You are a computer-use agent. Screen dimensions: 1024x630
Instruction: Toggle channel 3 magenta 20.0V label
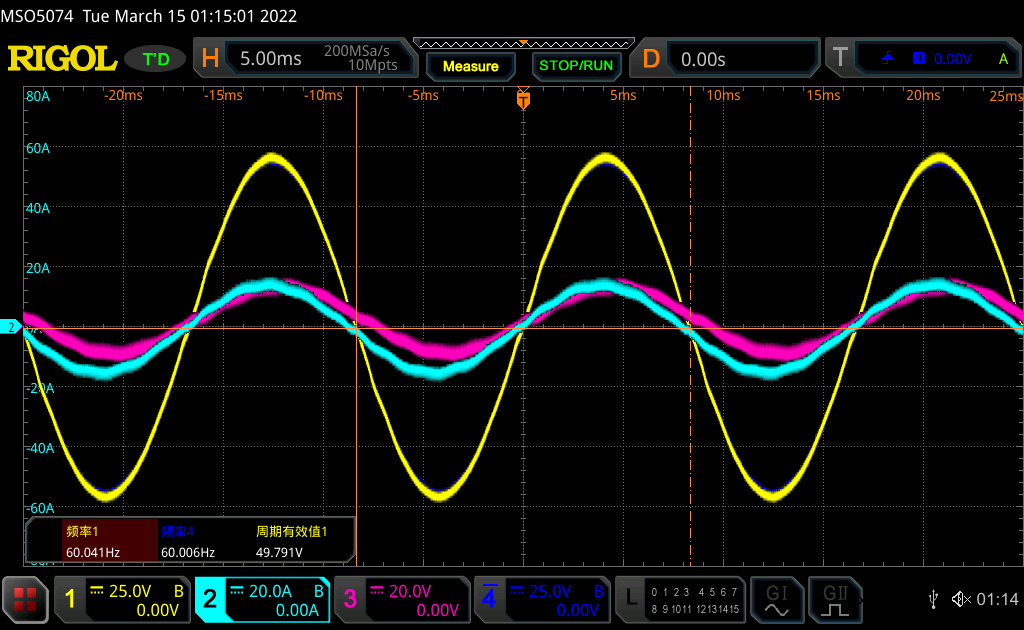pyautogui.click(x=402, y=599)
